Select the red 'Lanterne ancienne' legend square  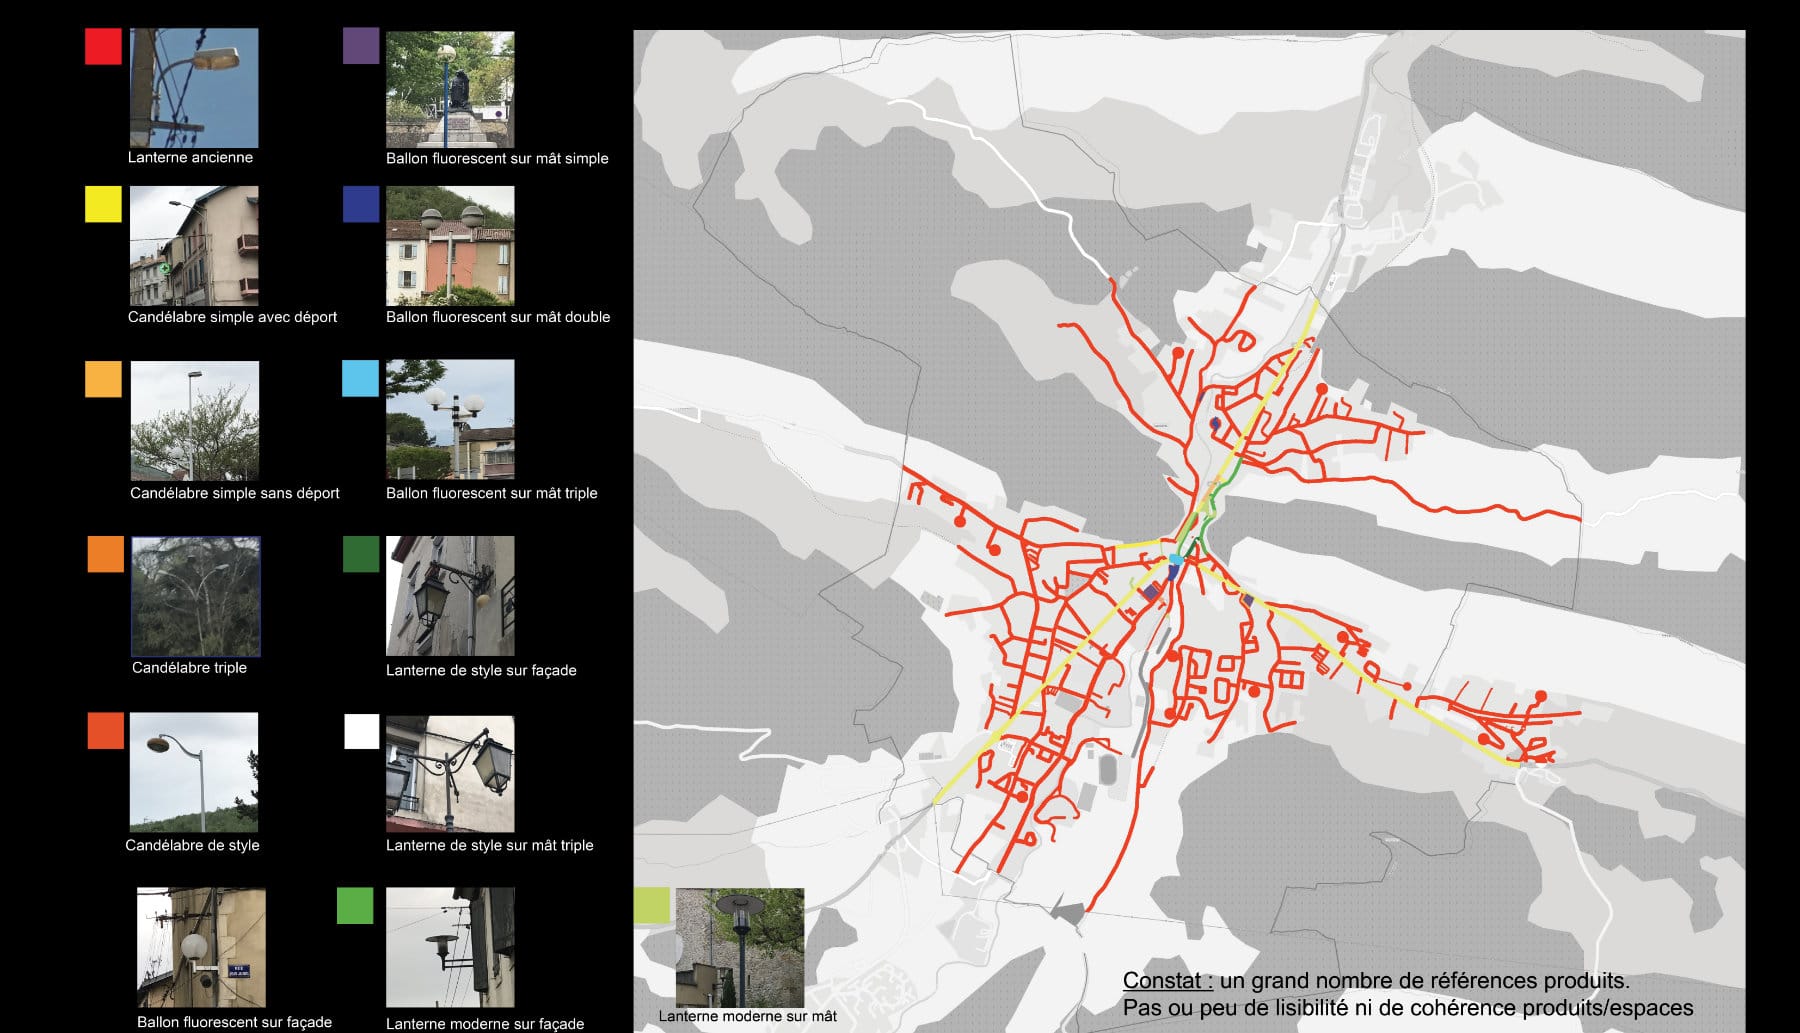101,44
